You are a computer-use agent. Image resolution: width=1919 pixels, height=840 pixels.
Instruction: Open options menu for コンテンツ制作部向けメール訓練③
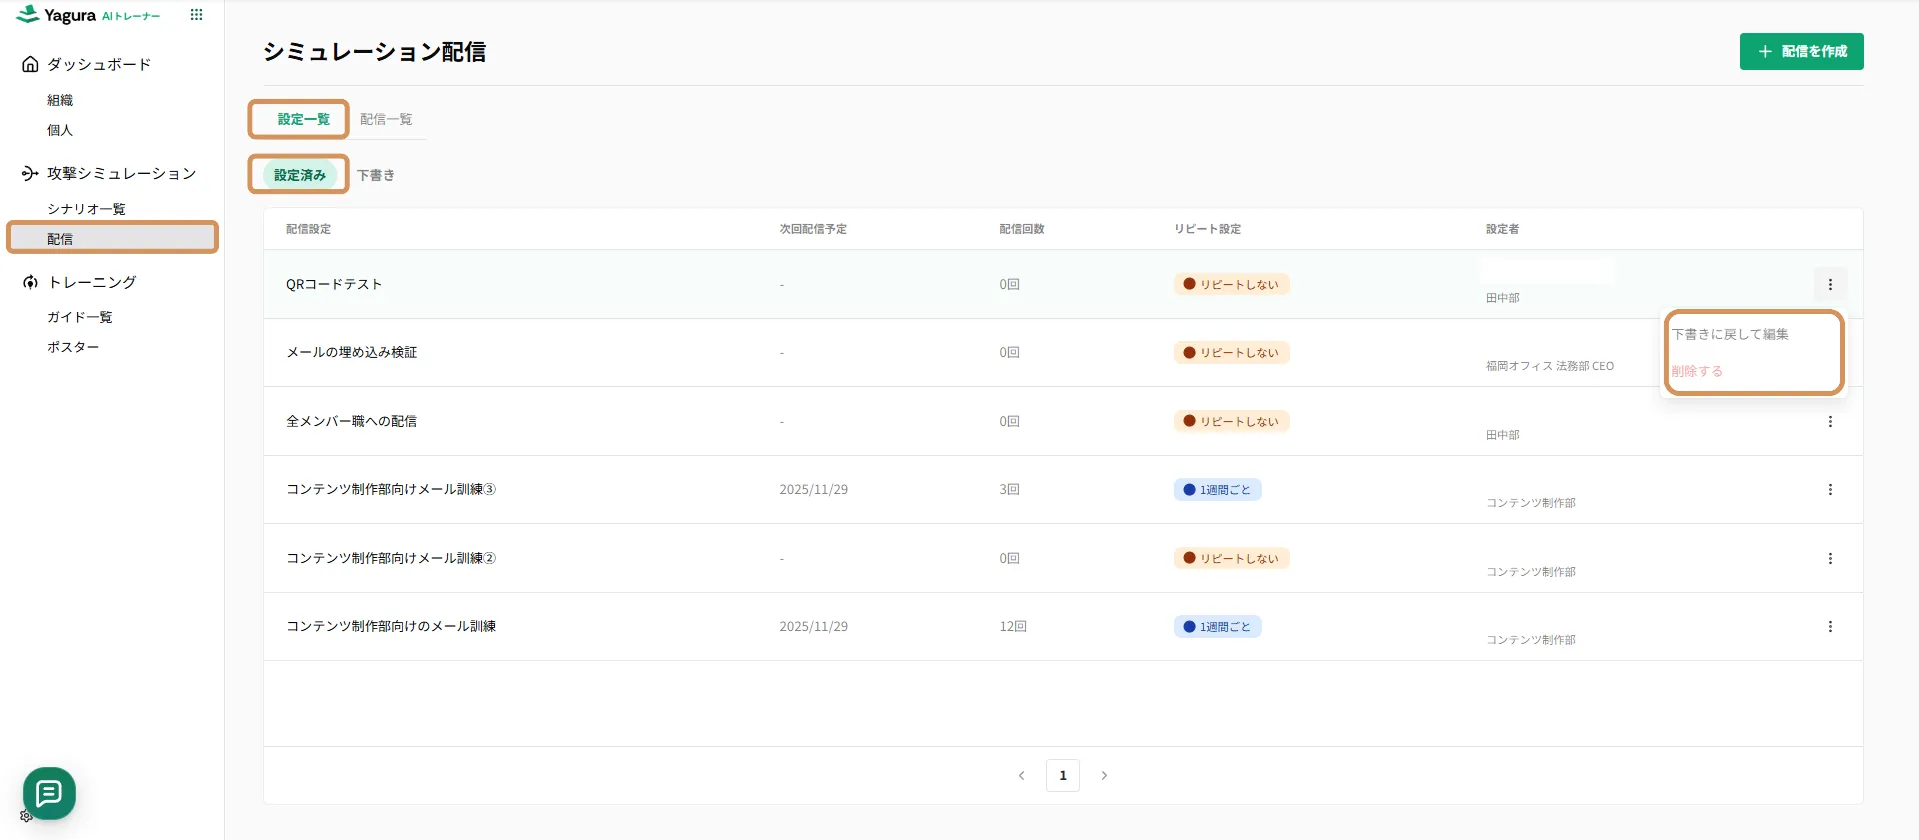(x=1830, y=490)
